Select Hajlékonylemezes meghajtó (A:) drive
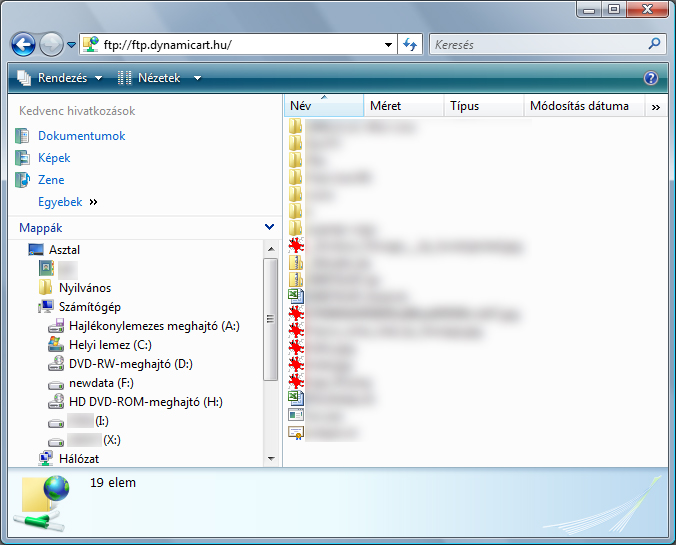 coord(154,326)
